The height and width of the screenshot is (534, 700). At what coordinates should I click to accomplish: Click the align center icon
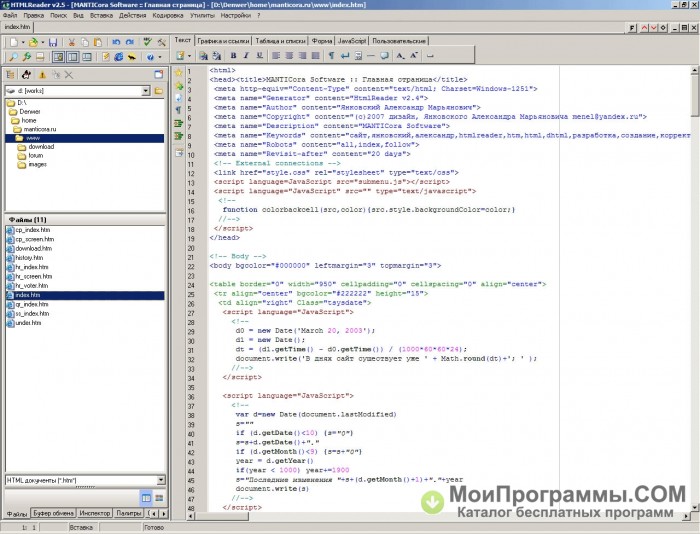click(x=289, y=55)
